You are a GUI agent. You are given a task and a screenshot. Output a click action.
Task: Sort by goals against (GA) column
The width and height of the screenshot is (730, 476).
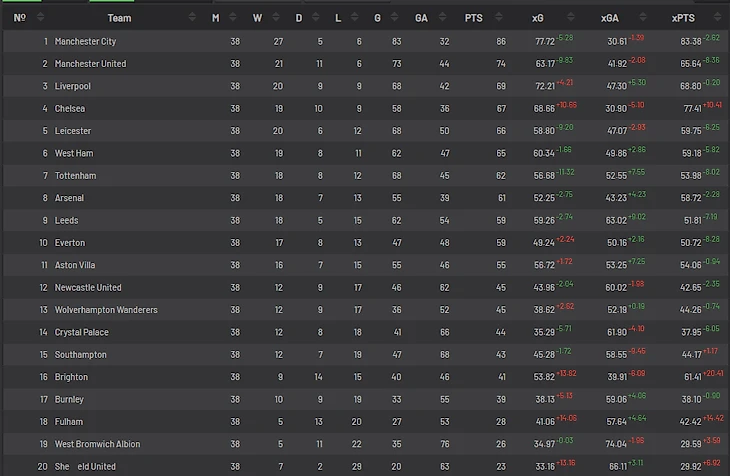[421, 18]
